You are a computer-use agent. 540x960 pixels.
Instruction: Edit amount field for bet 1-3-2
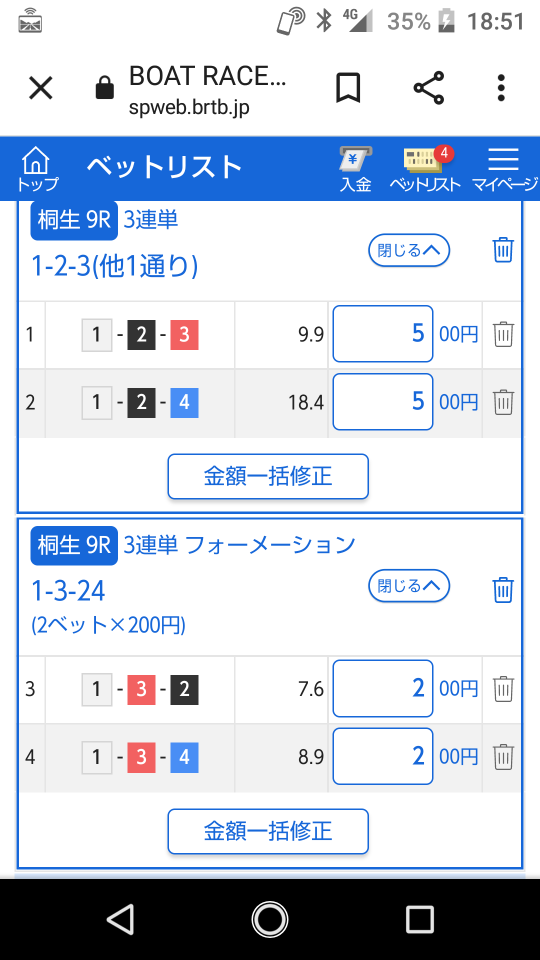[383, 689]
